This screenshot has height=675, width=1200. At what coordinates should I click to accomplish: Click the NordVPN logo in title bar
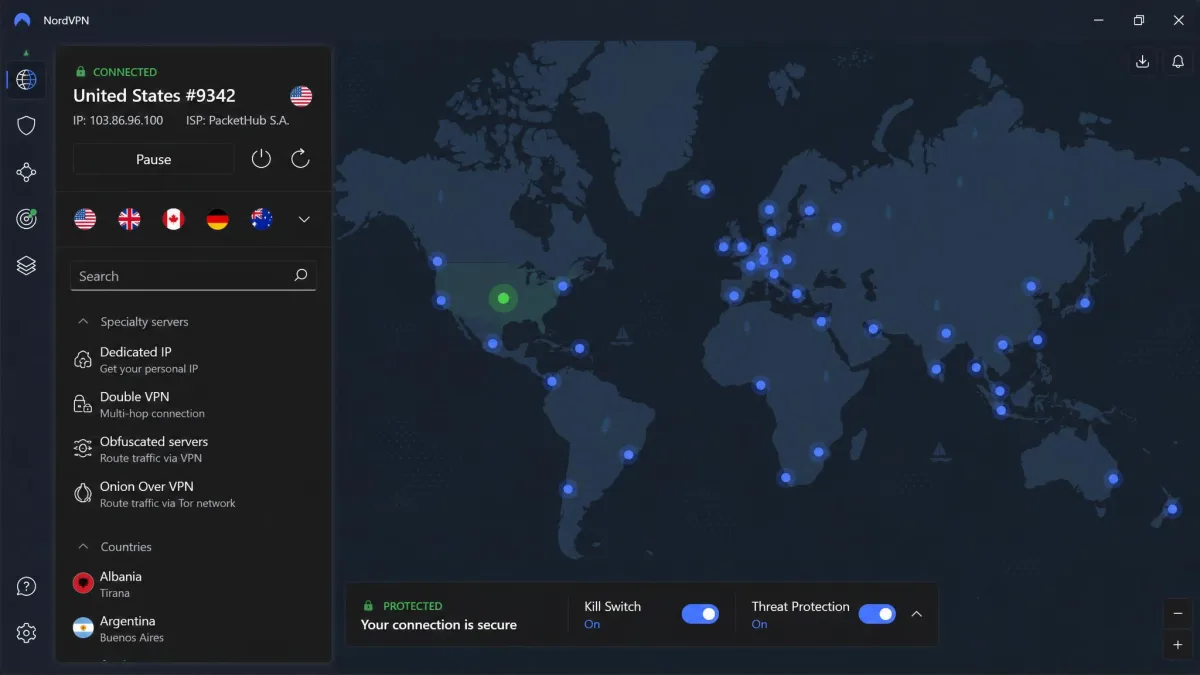[x=22, y=20]
